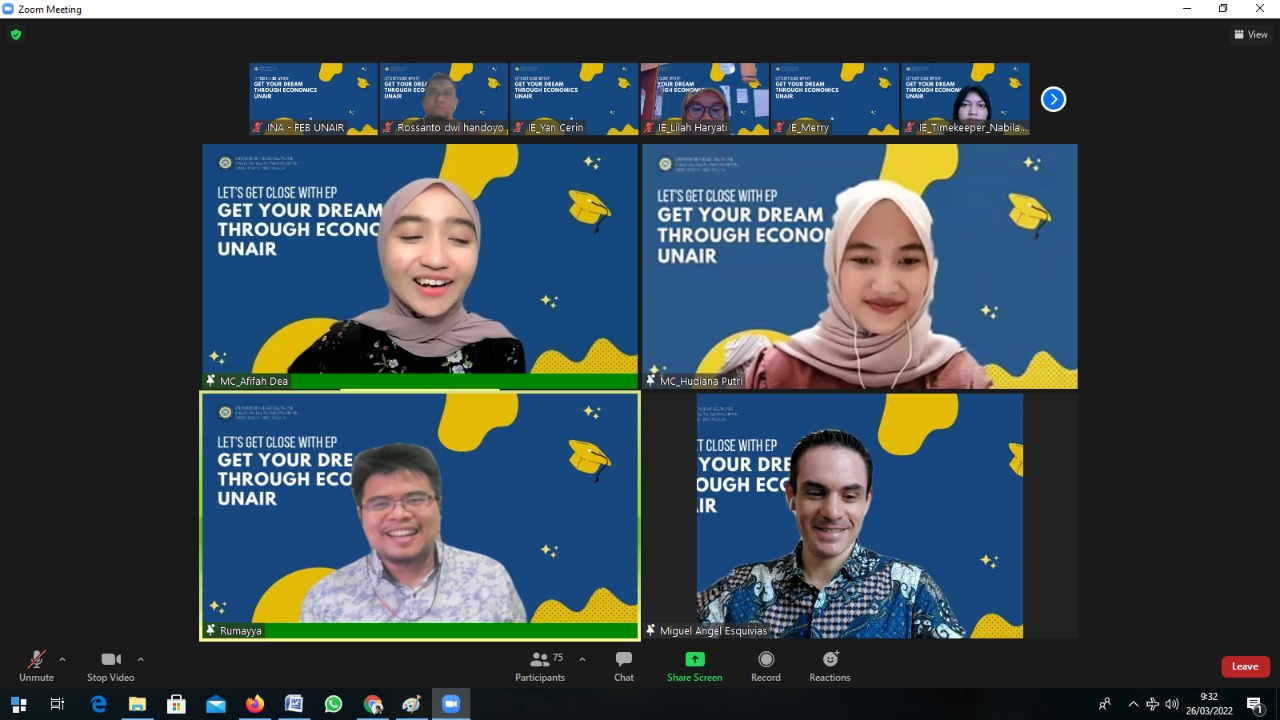This screenshot has width=1280, height=720.
Task: Open the Chat panel
Action: (623, 666)
